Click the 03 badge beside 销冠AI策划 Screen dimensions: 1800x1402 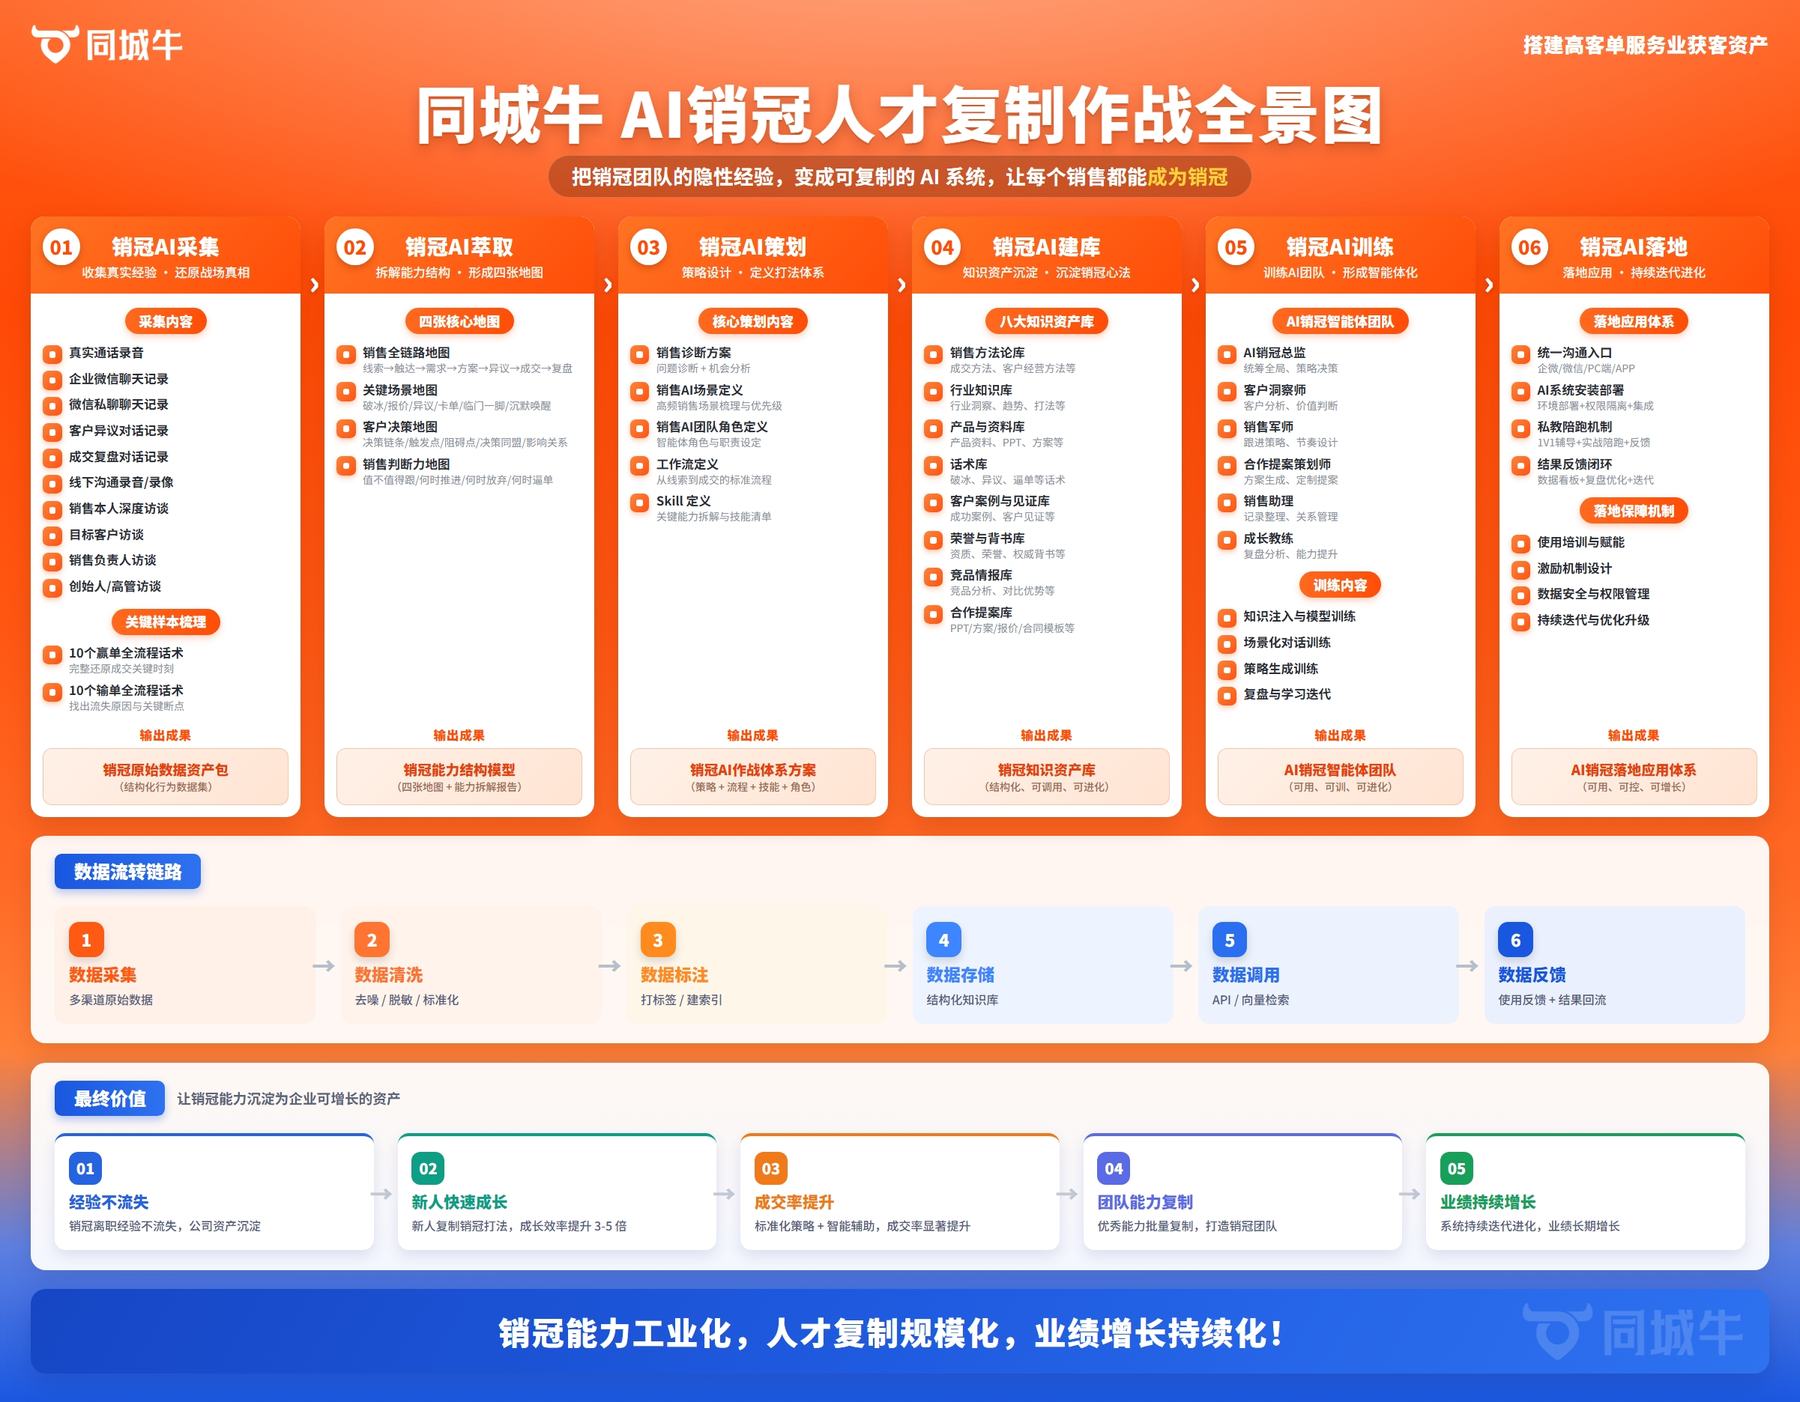649,248
